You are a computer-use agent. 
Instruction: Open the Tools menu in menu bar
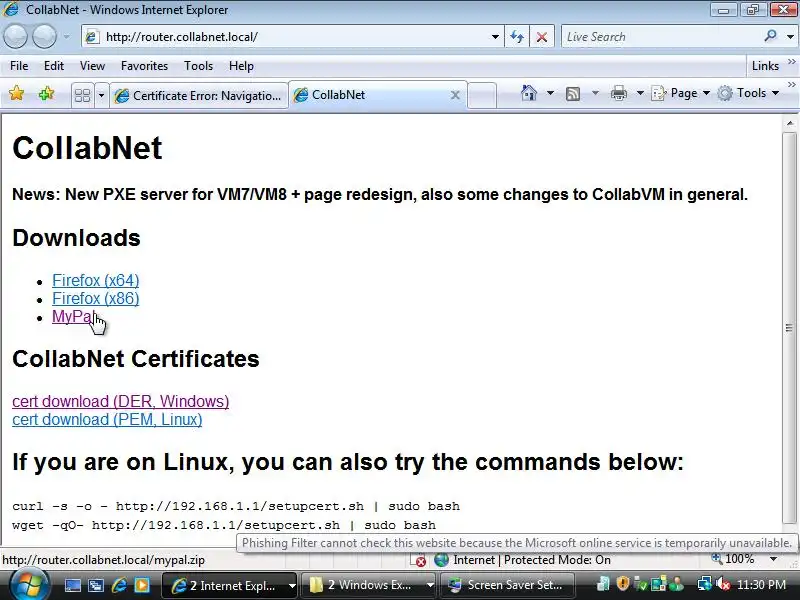point(198,66)
